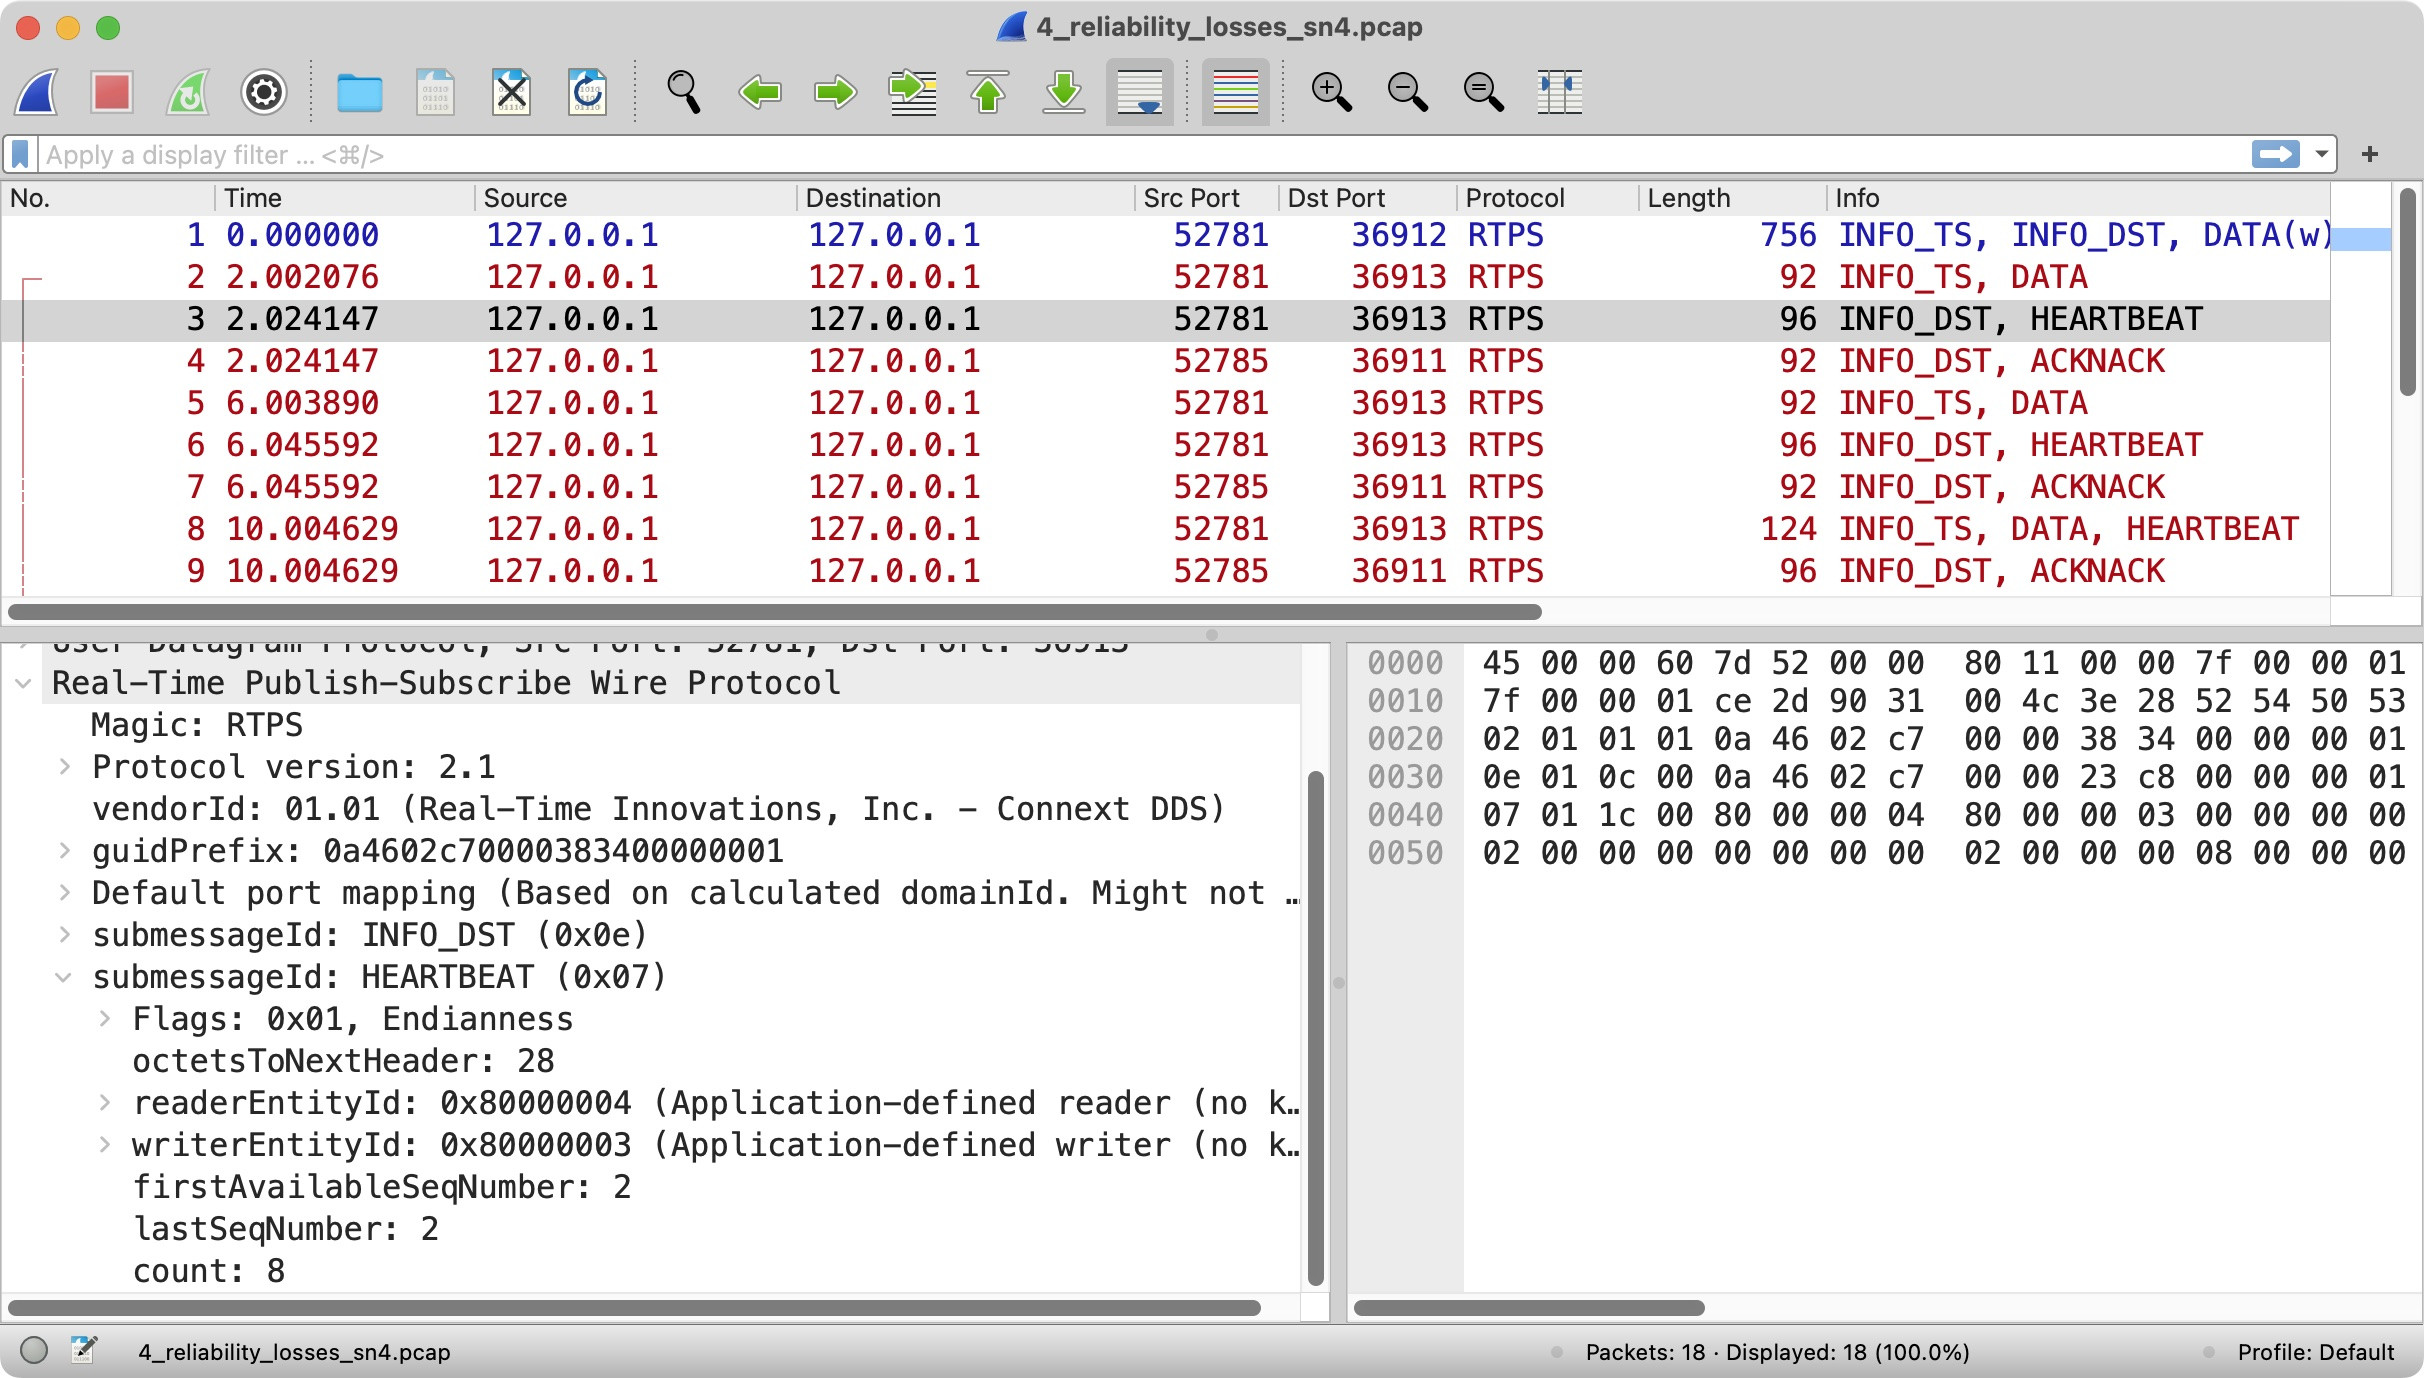Toggle auto-scroll in live capture
This screenshot has height=1378, width=2424.
(x=1139, y=92)
